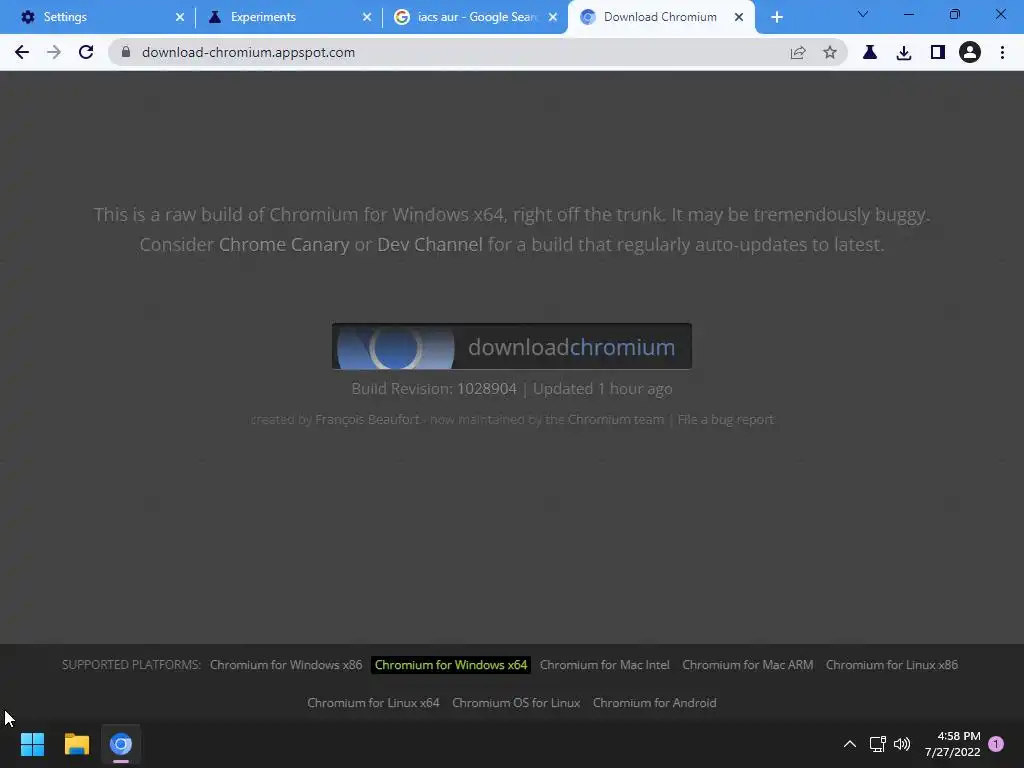Click the downloadchromium download button
Screen dimensions: 1024x768
511,346
